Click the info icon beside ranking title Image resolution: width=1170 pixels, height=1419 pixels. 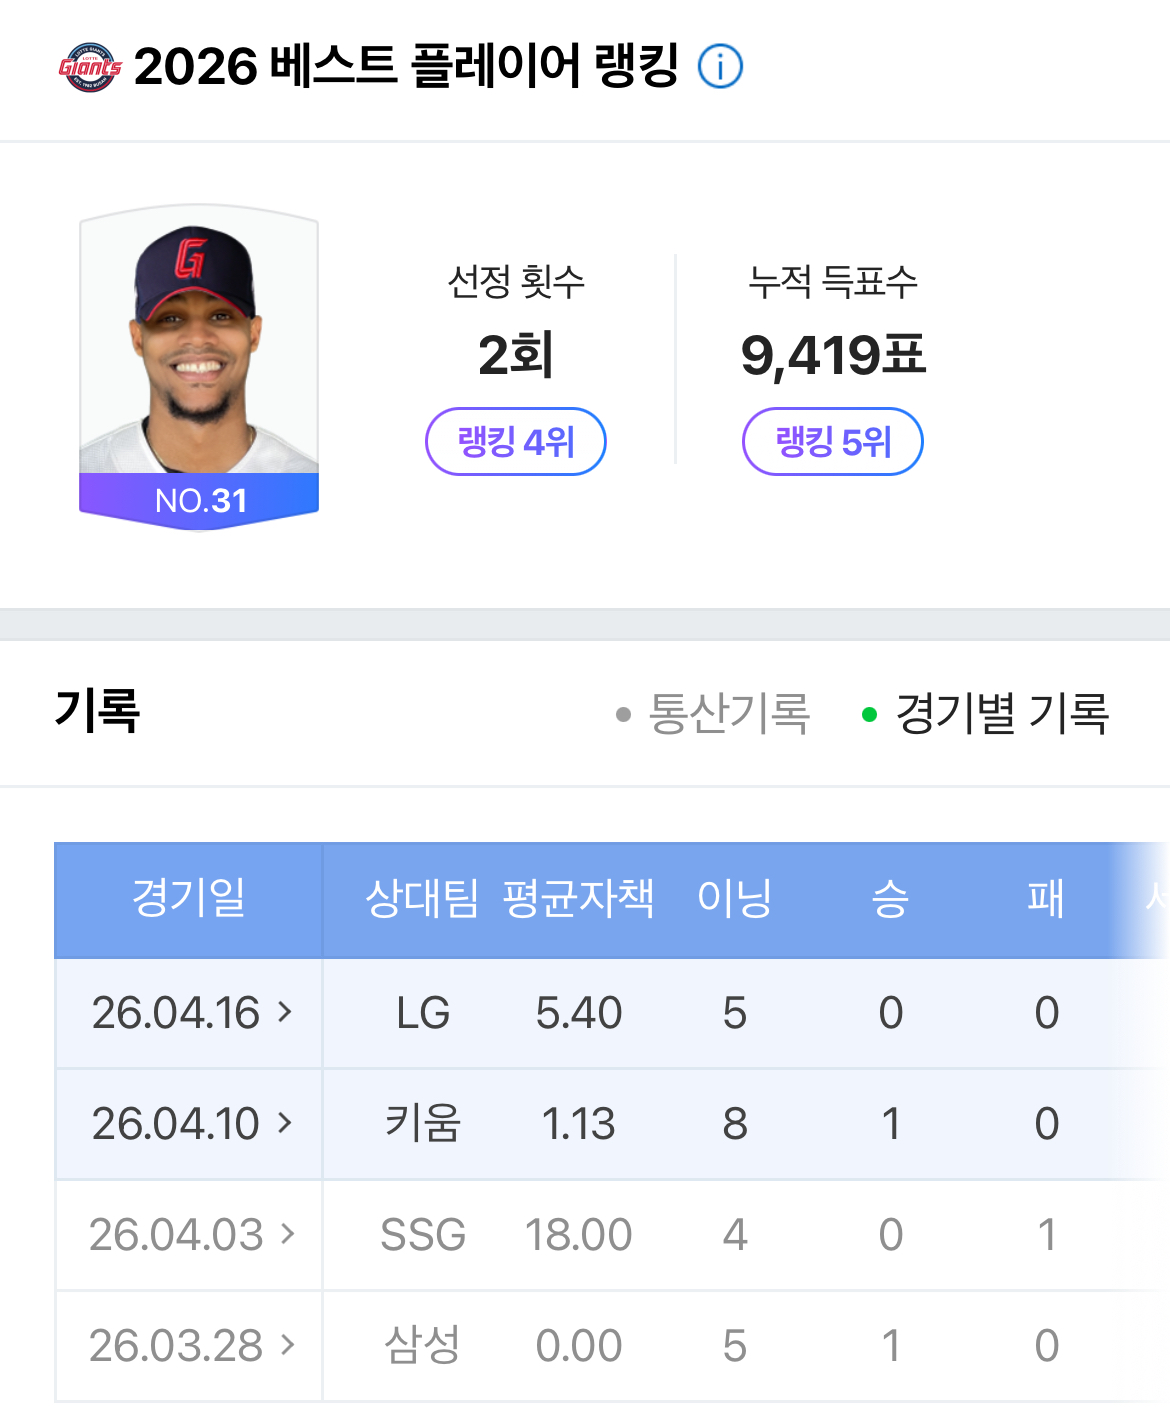click(720, 67)
